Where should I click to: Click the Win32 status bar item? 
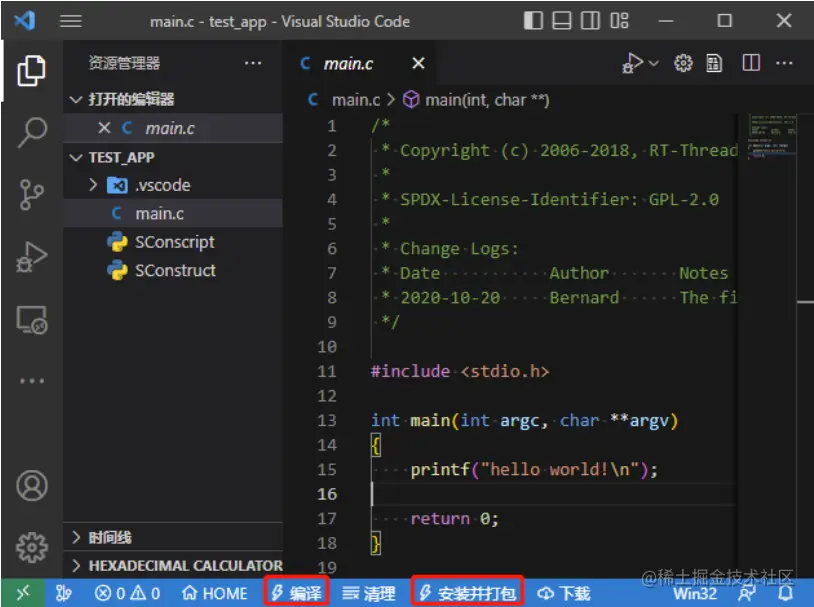point(695,593)
